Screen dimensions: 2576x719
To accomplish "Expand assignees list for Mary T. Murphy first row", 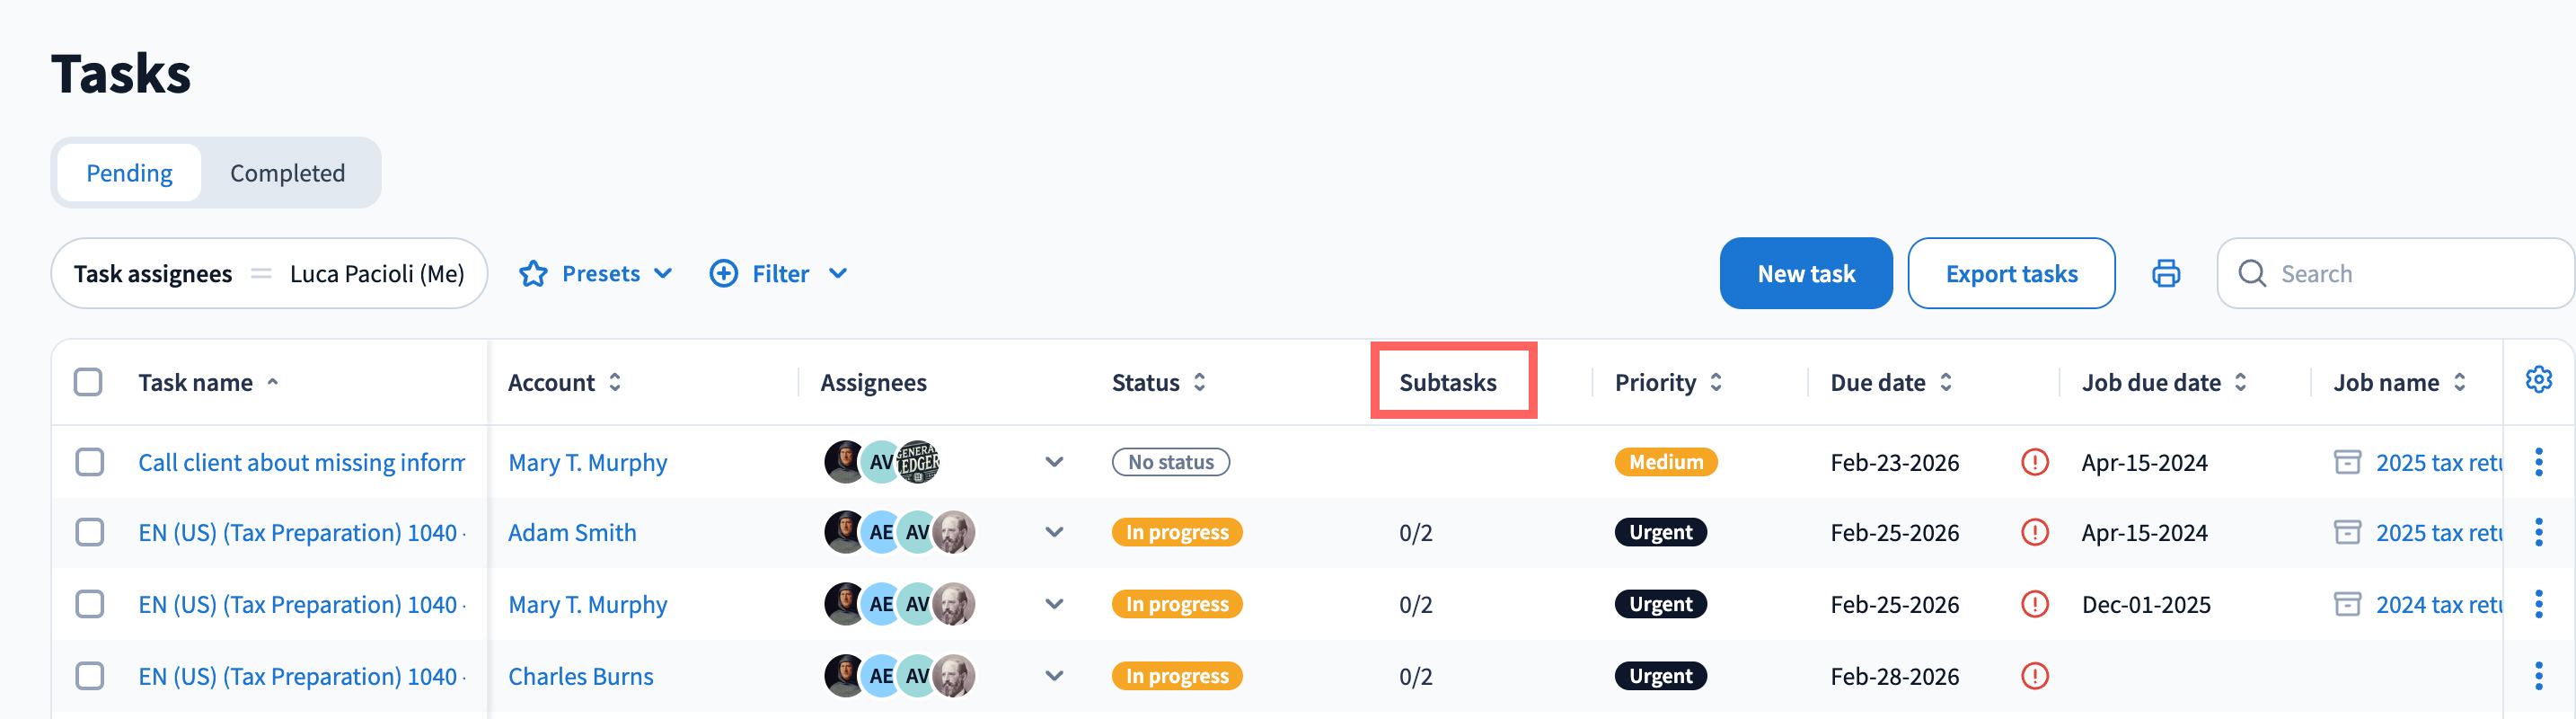I will (x=1054, y=462).
